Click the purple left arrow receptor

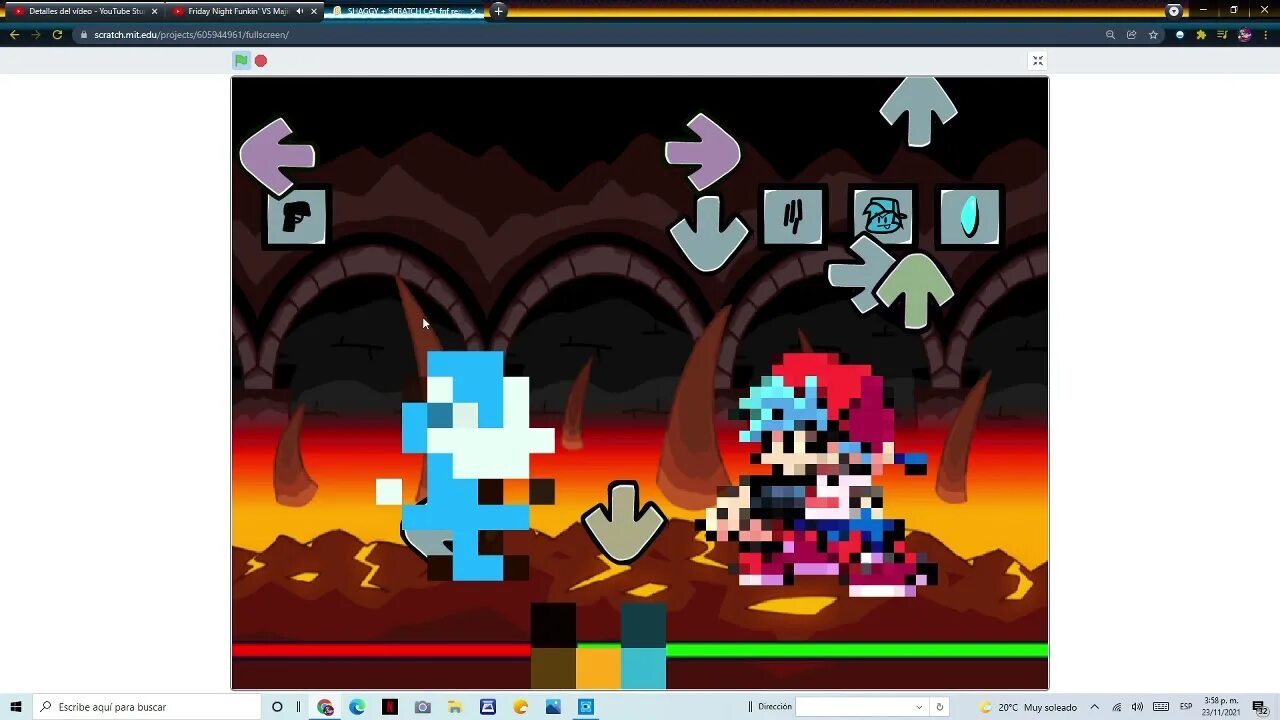tap(277, 156)
